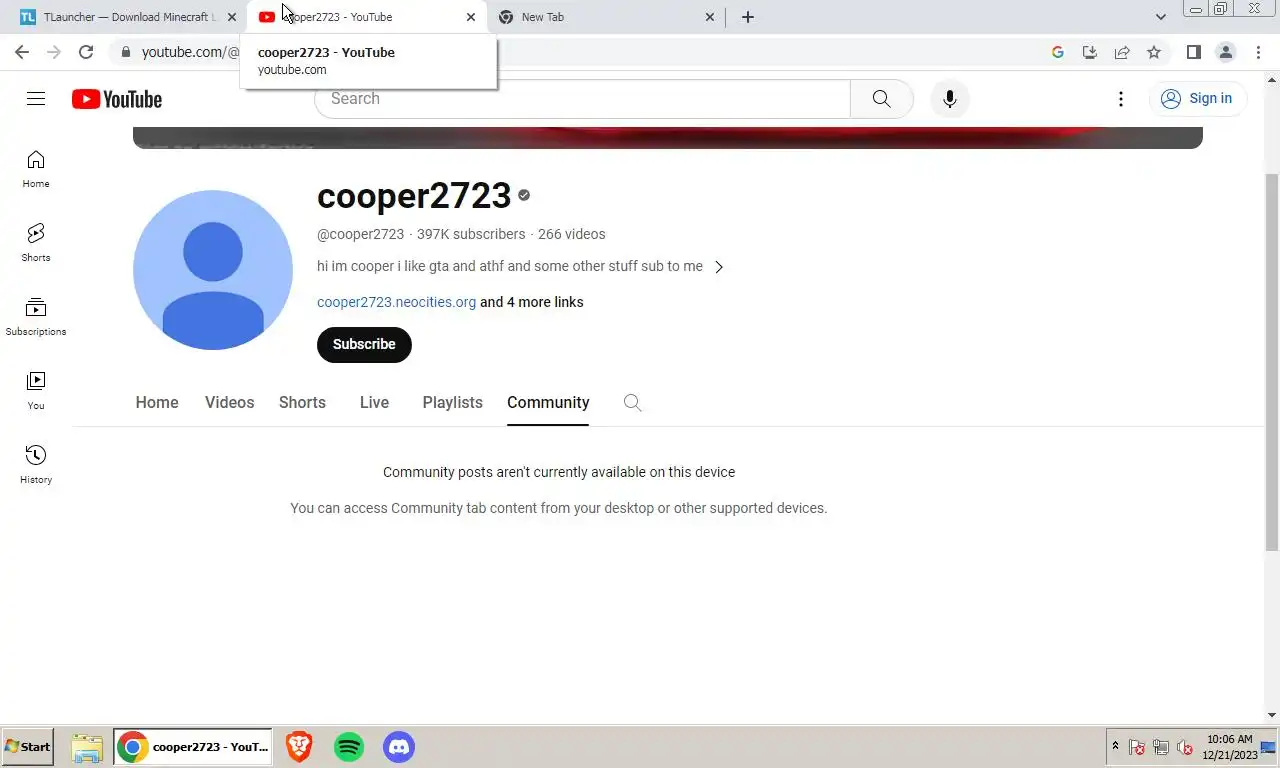Image resolution: width=1280 pixels, height=768 pixels.
Task: Click the '266 videos' text
Action: coord(571,234)
